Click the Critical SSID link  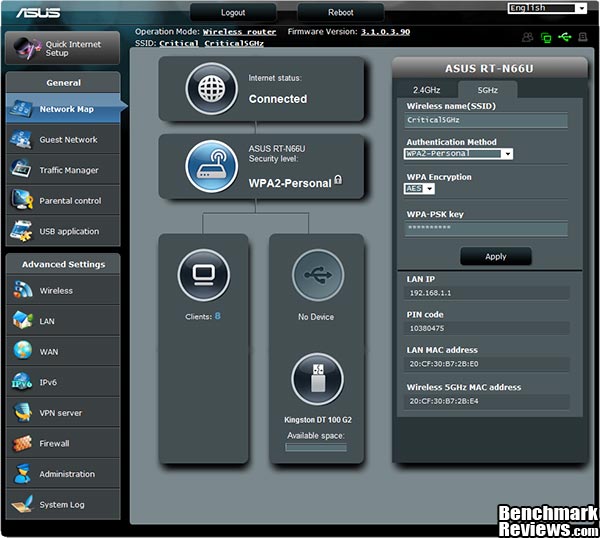[179, 43]
